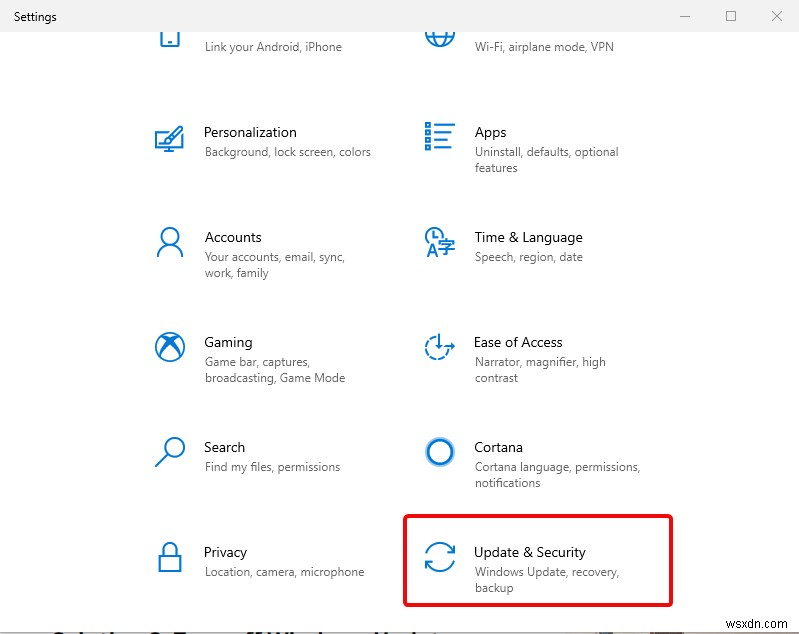Click 'Wi-Fi, airplane mode, VPN' text
Image resolution: width=799 pixels, height=634 pixels.
point(544,47)
